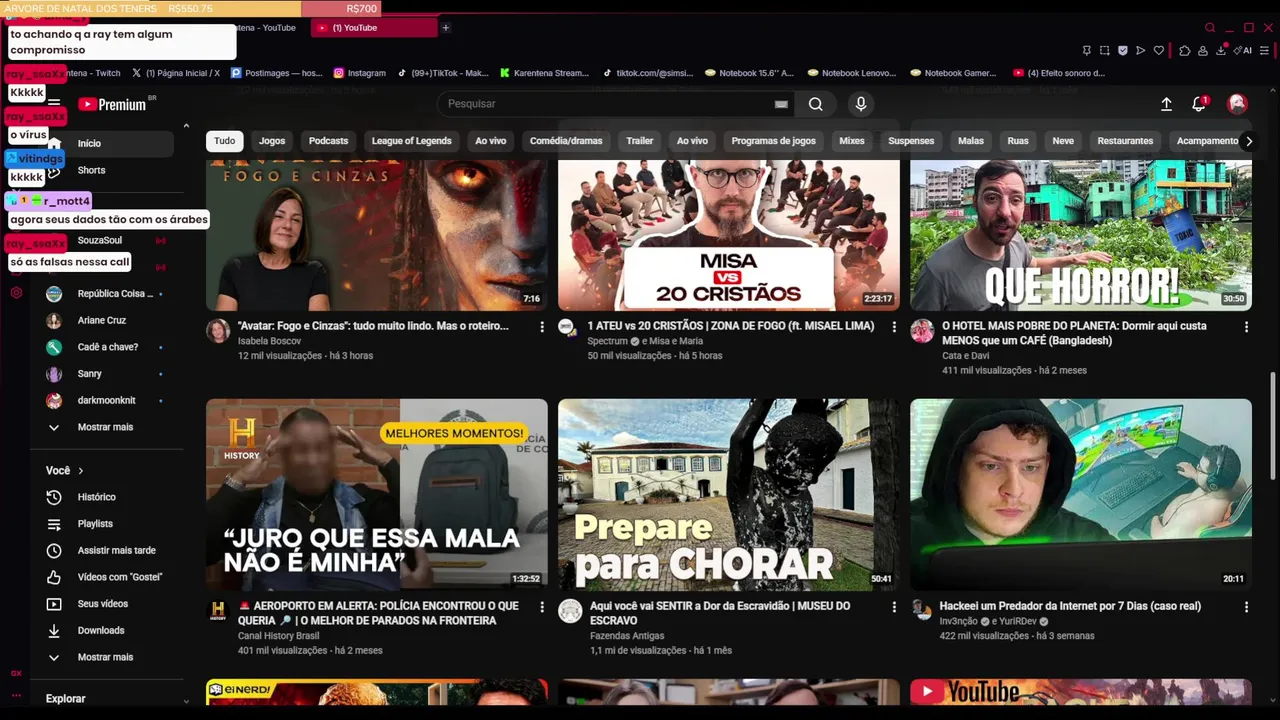Open options menu for O HOTEL MAIS POBRE video
The height and width of the screenshot is (720, 1280).
pyautogui.click(x=1246, y=327)
